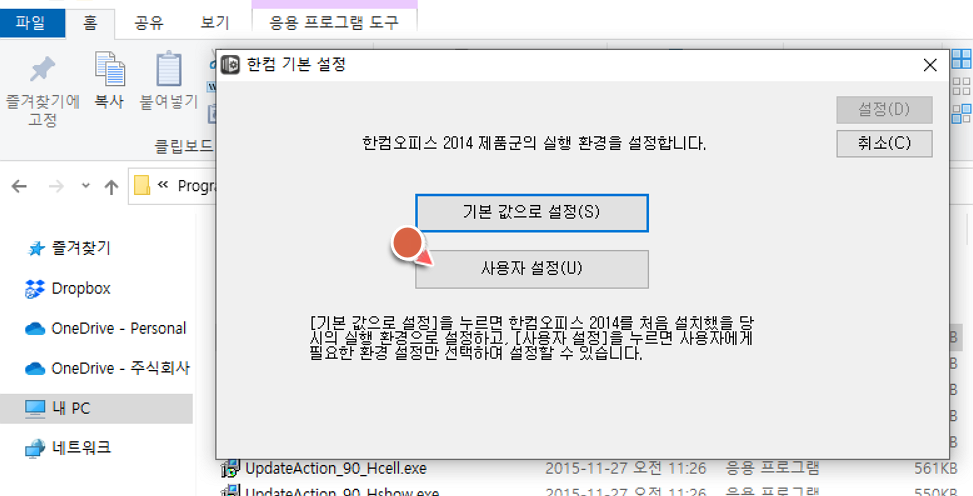The height and width of the screenshot is (496, 973).
Task: Close the 한컴 기본 설정 dialog
Action: click(x=930, y=65)
